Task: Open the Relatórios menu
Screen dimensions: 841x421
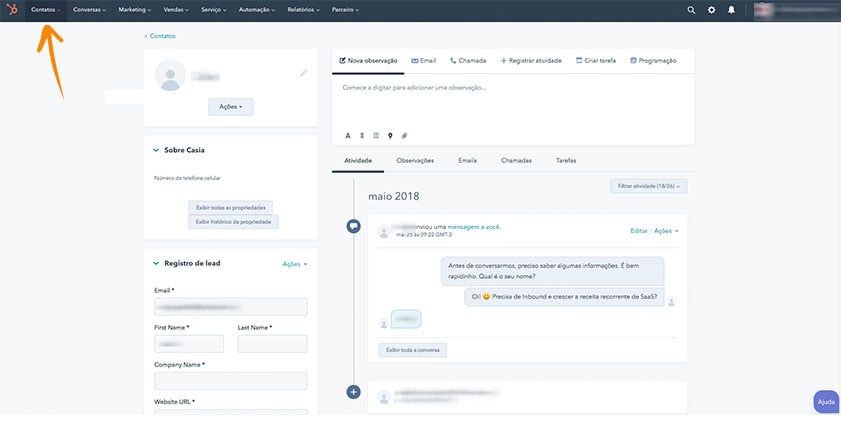Action: 304,10
